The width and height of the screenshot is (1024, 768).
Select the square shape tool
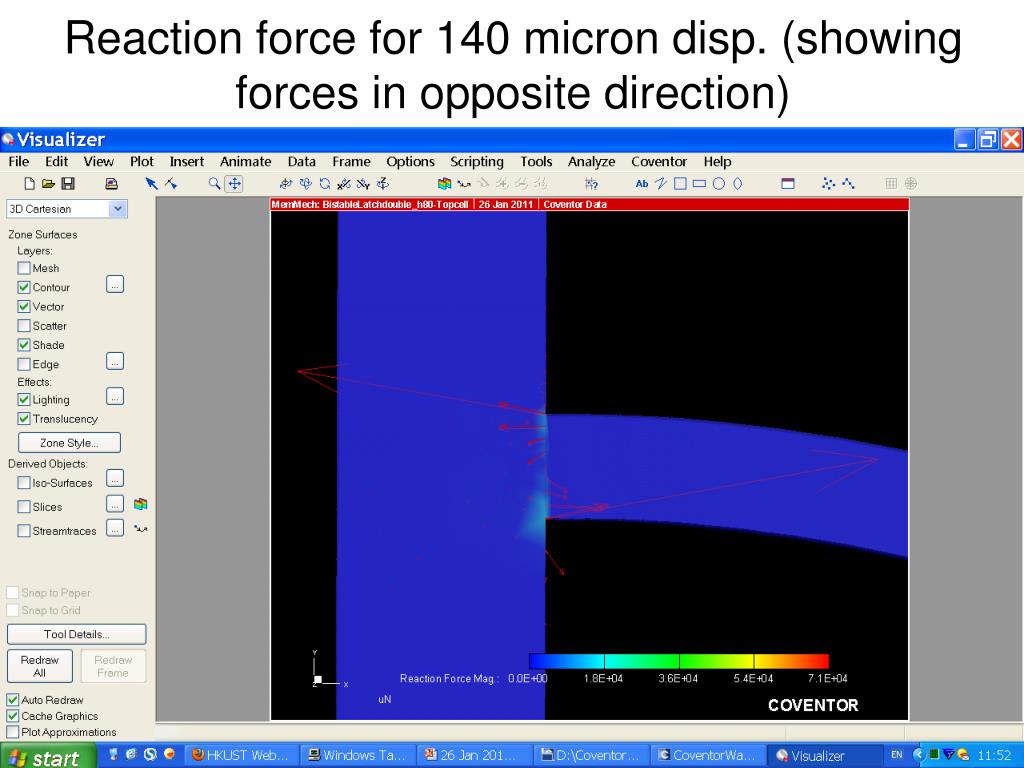coord(680,184)
